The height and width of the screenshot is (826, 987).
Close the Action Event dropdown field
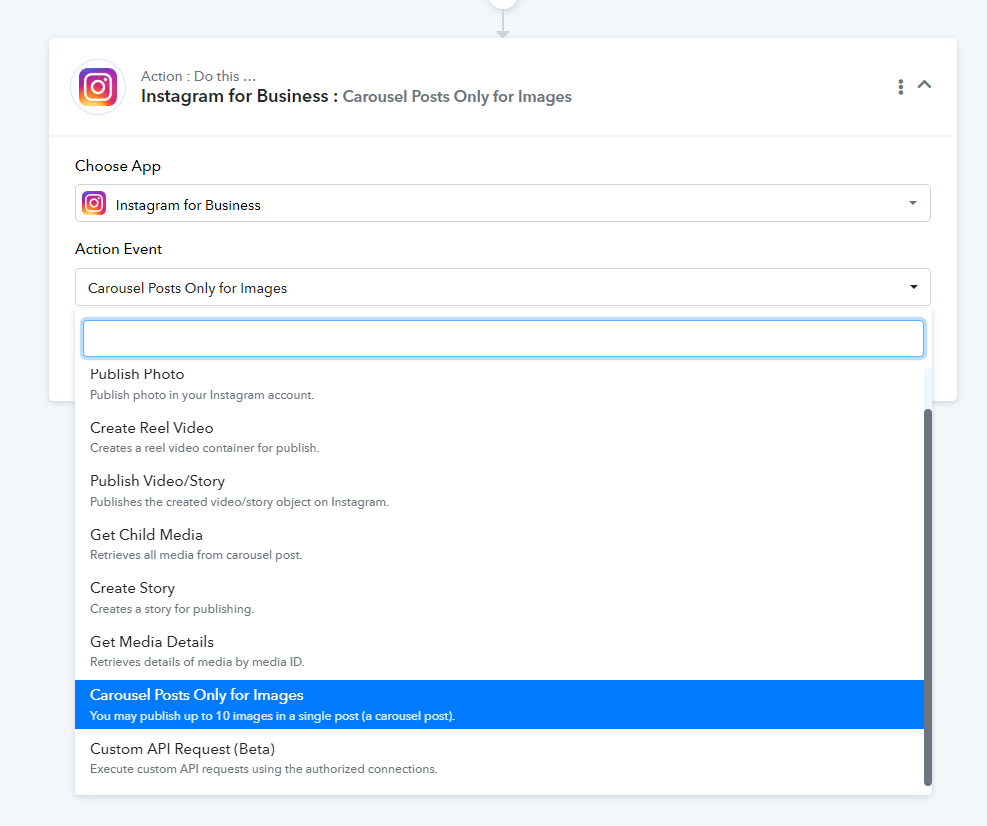click(502, 287)
